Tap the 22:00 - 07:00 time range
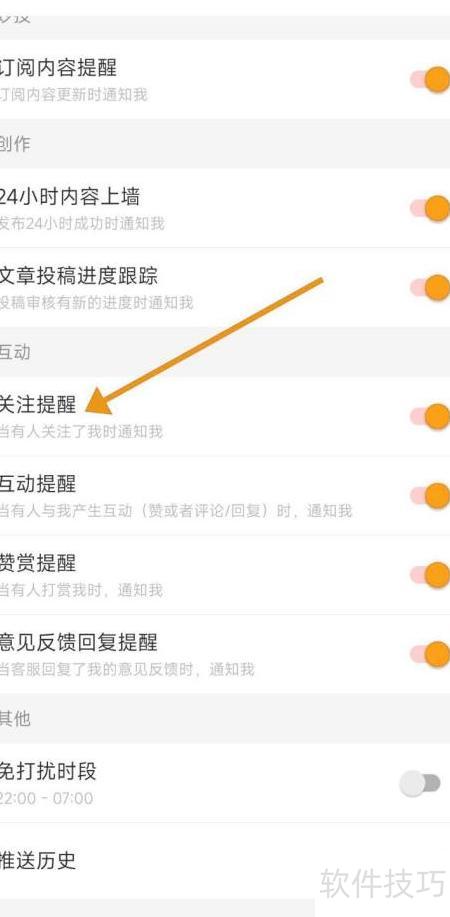This screenshot has height=917, width=450. point(46,798)
